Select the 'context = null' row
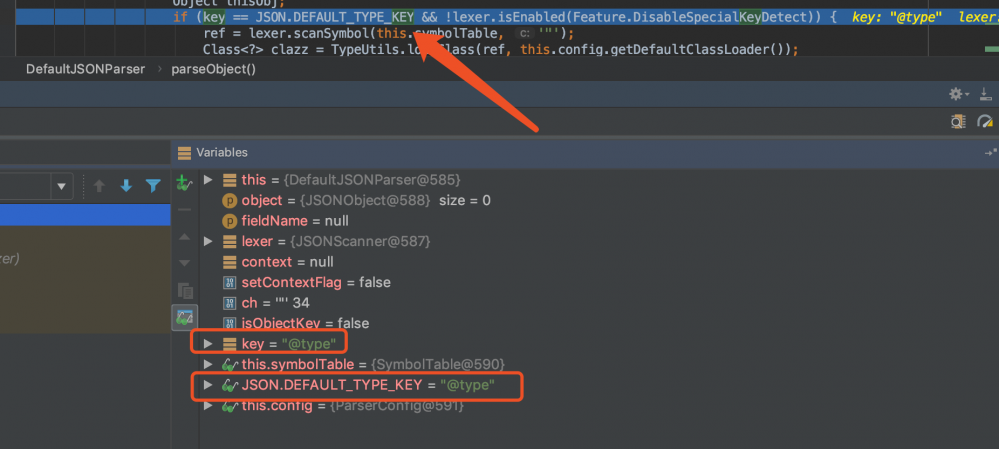 pyautogui.click(x=599, y=262)
